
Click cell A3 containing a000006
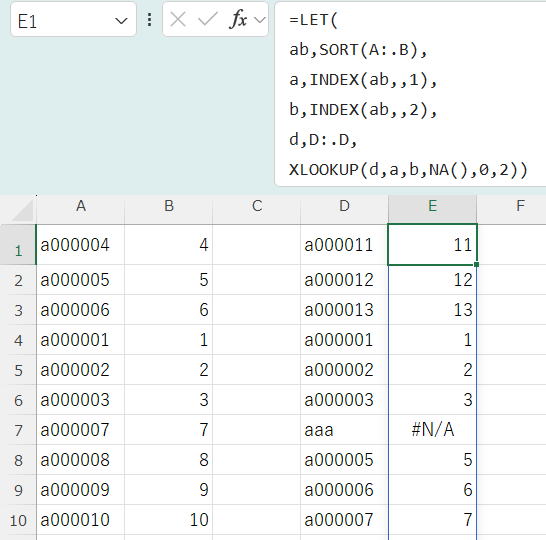(80, 310)
